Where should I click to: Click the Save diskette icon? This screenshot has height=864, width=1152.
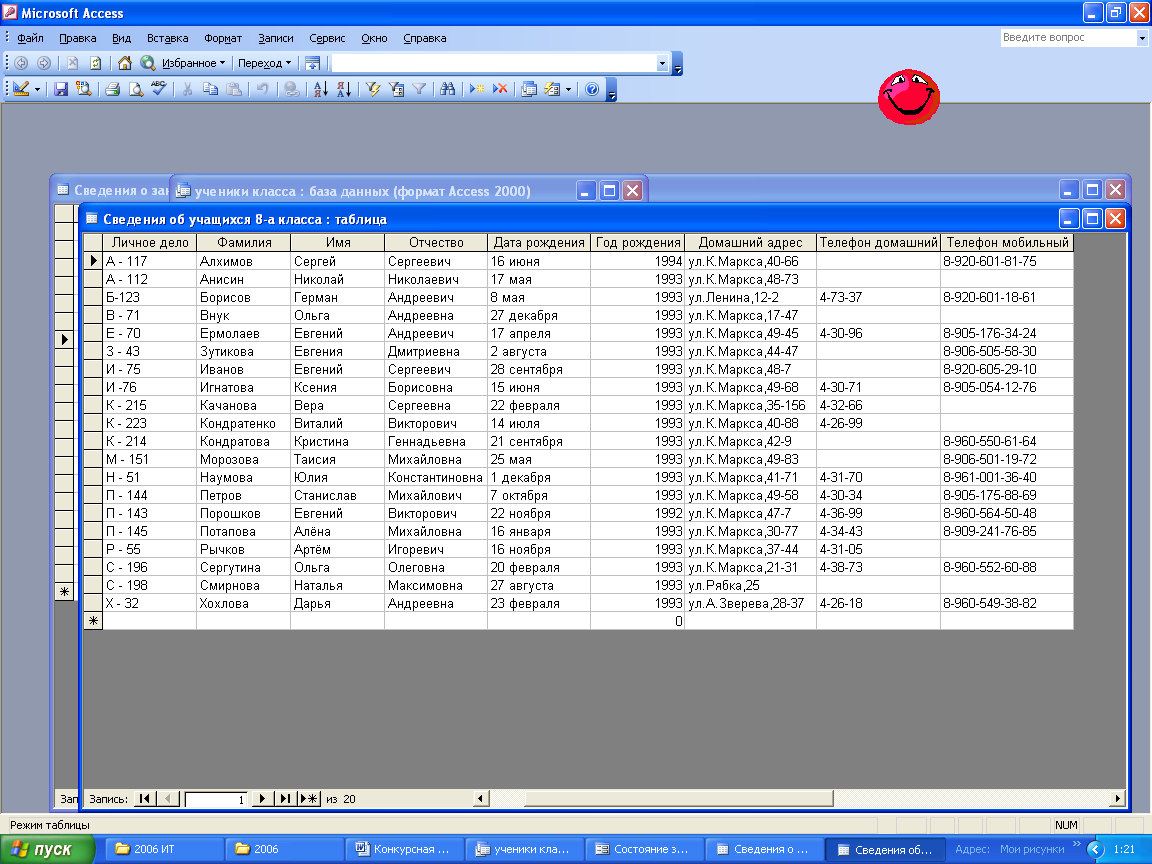[x=61, y=89]
